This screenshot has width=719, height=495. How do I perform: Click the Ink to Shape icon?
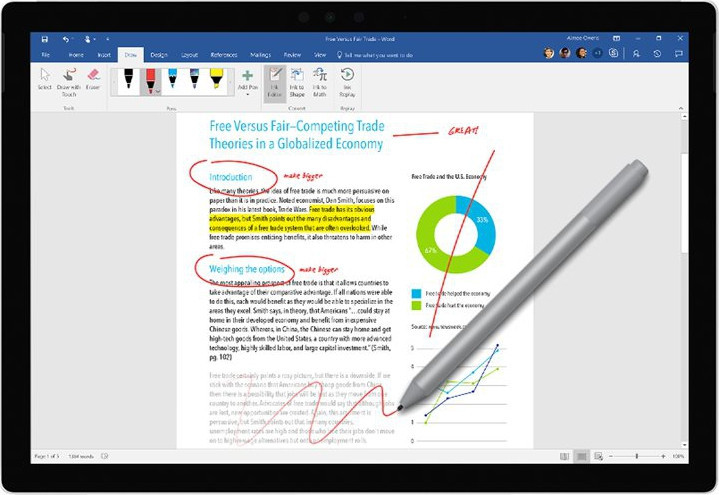click(x=295, y=79)
